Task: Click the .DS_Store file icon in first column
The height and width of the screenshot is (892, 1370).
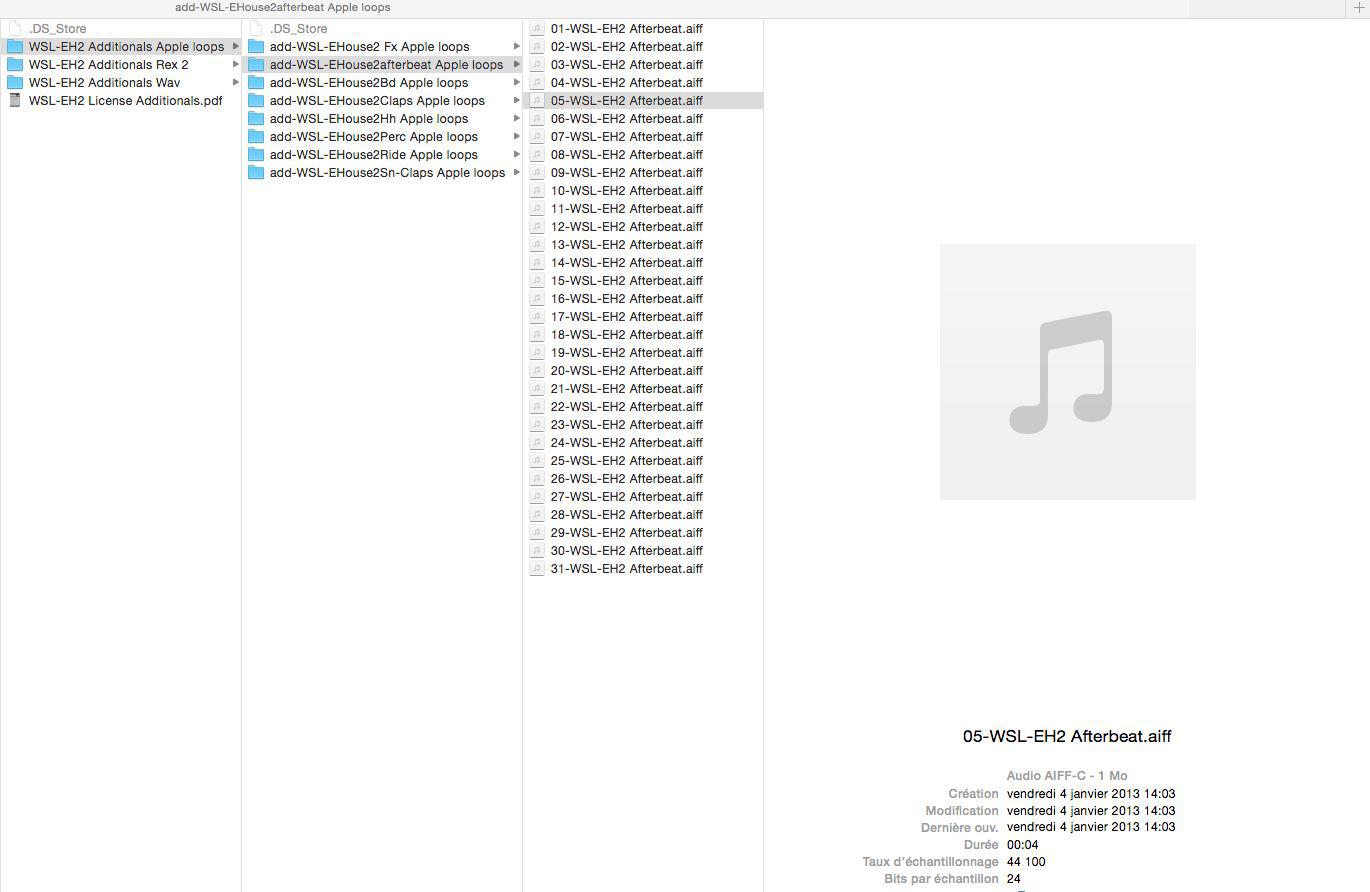Action: click(x=15, y=29)
